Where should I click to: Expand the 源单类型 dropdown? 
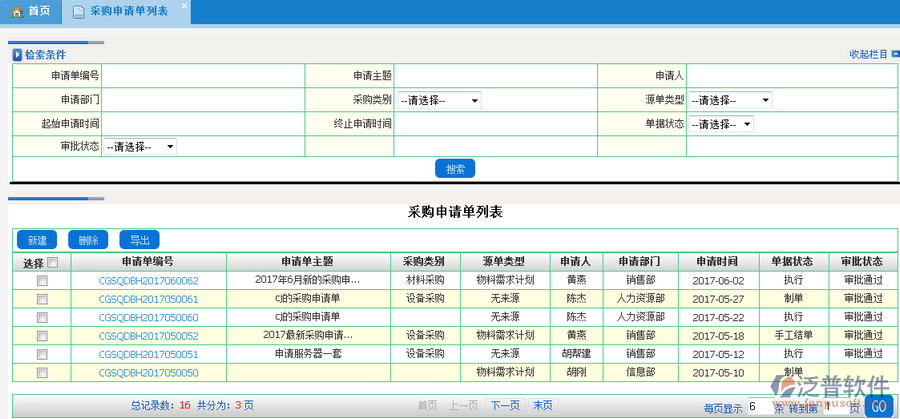tap(730, 100)
